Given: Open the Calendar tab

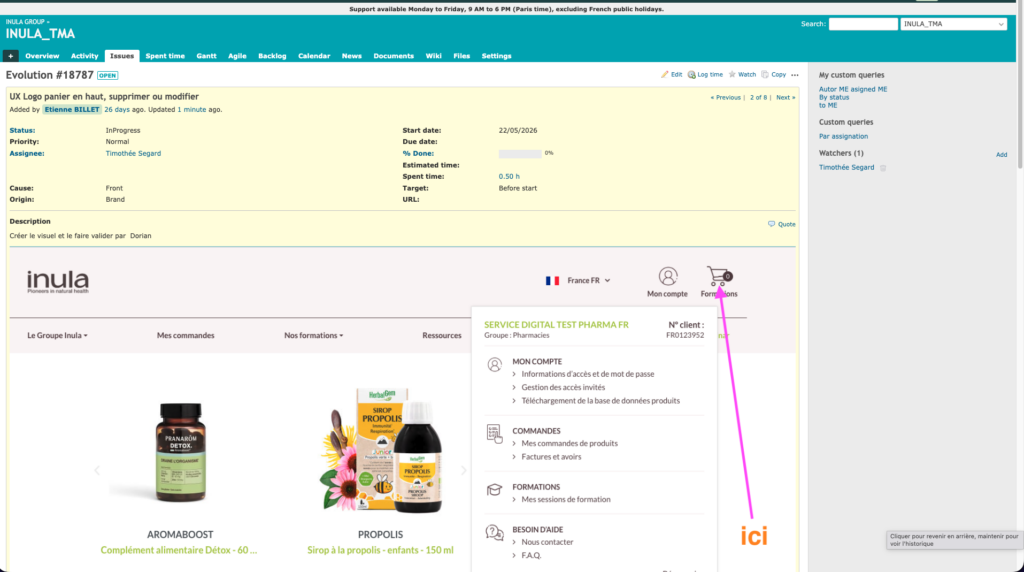Looking at the screenshot, I should (x=314, y=56).
